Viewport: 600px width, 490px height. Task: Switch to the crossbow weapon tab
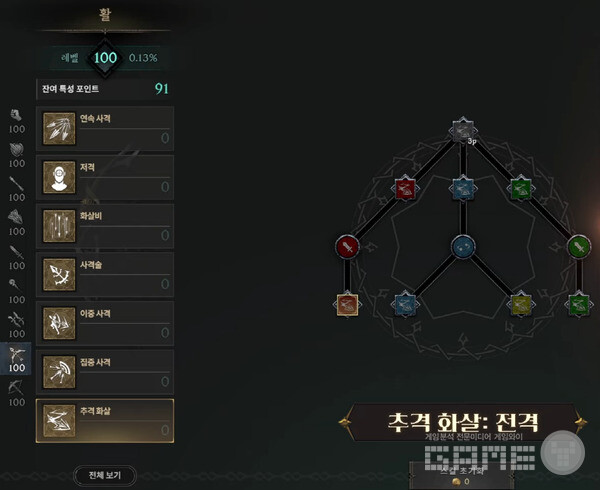pyautogui.click(x=16, y=394)
